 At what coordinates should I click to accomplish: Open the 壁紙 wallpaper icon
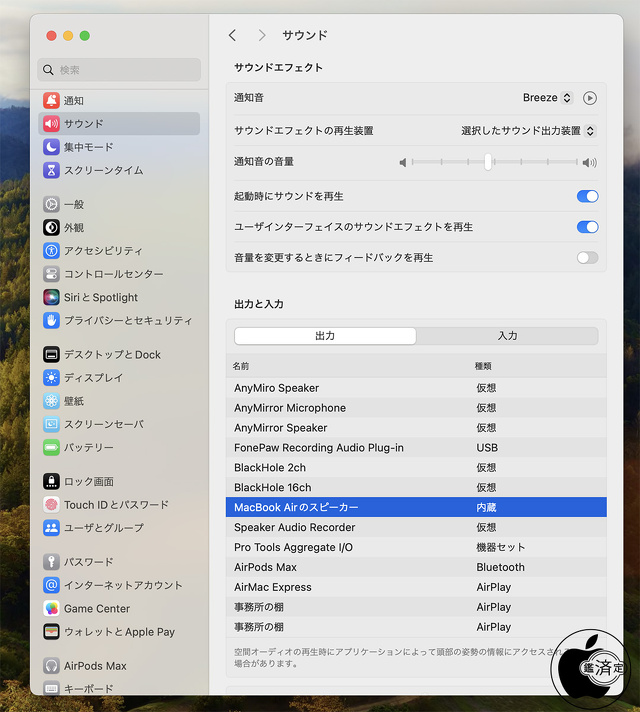click(x=51, y=400)
